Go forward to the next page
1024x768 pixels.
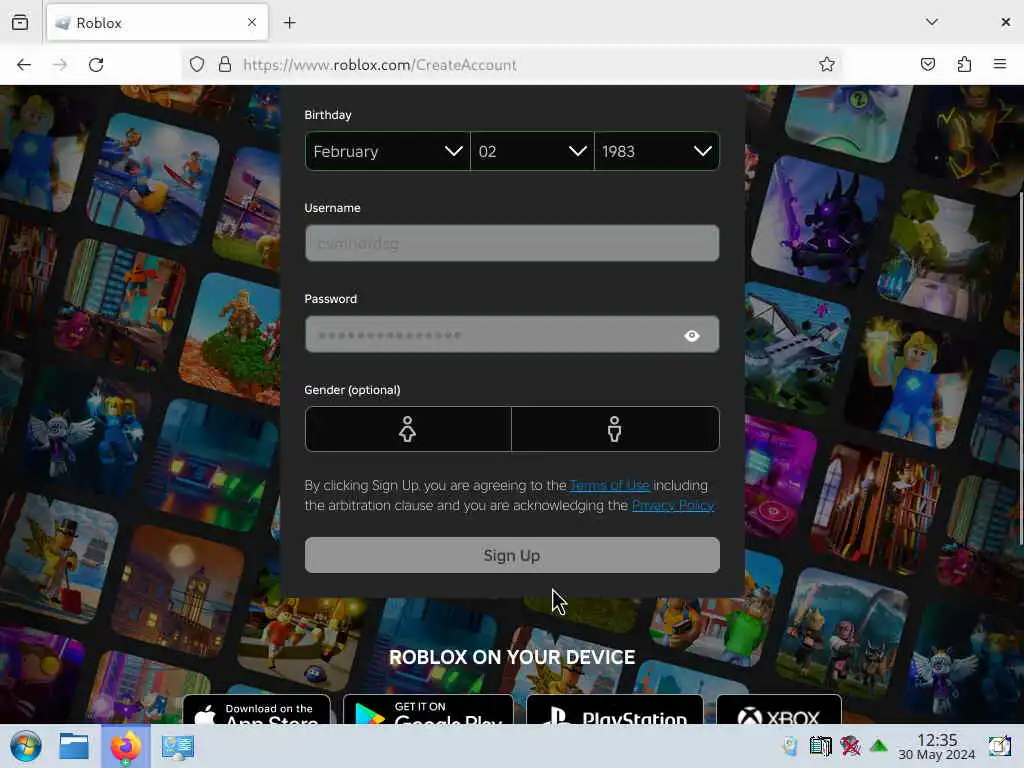click(60, 65)
